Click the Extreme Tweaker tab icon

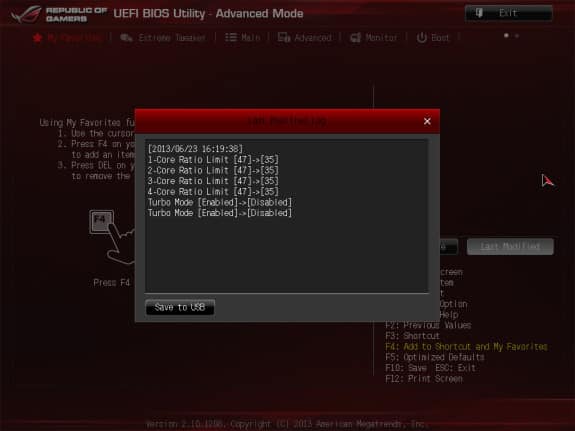pos(126,37)
